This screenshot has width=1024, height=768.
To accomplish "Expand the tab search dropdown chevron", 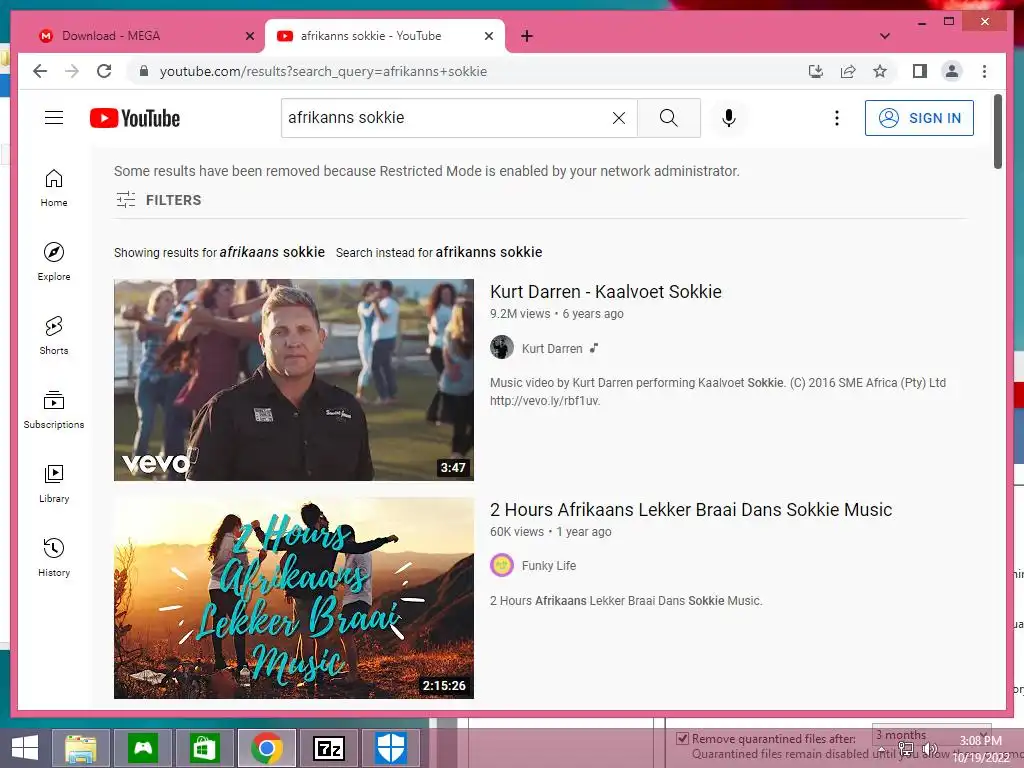I will 885,36.
